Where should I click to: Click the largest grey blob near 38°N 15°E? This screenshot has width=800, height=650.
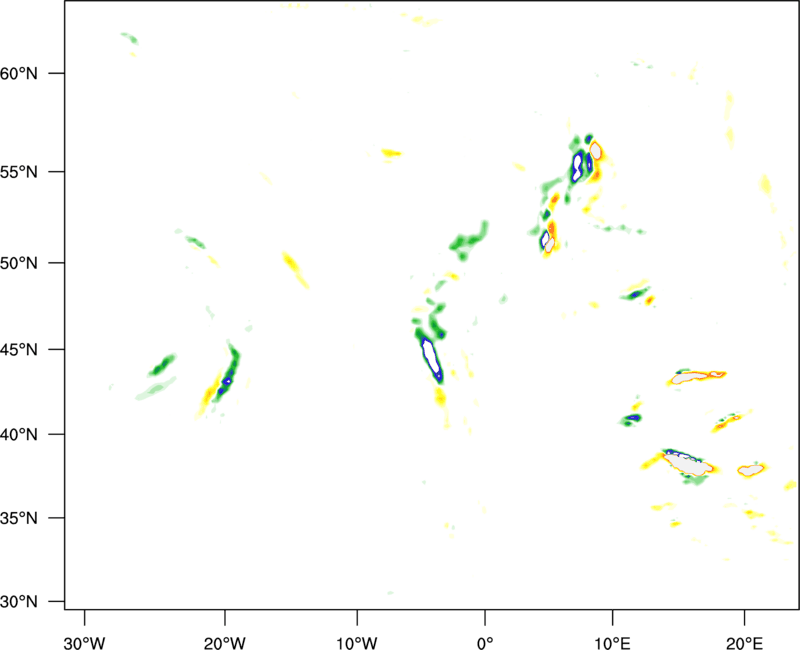coord(688,463)
